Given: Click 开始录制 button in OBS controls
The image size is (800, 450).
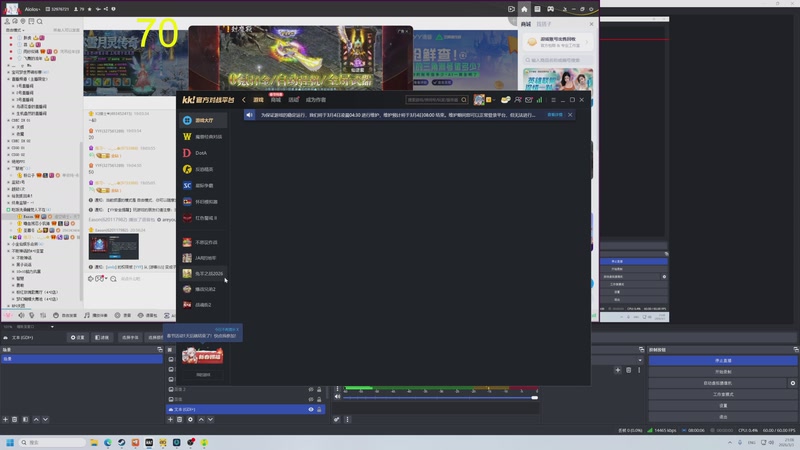Looking at the screenshot, I should [723, 372].
